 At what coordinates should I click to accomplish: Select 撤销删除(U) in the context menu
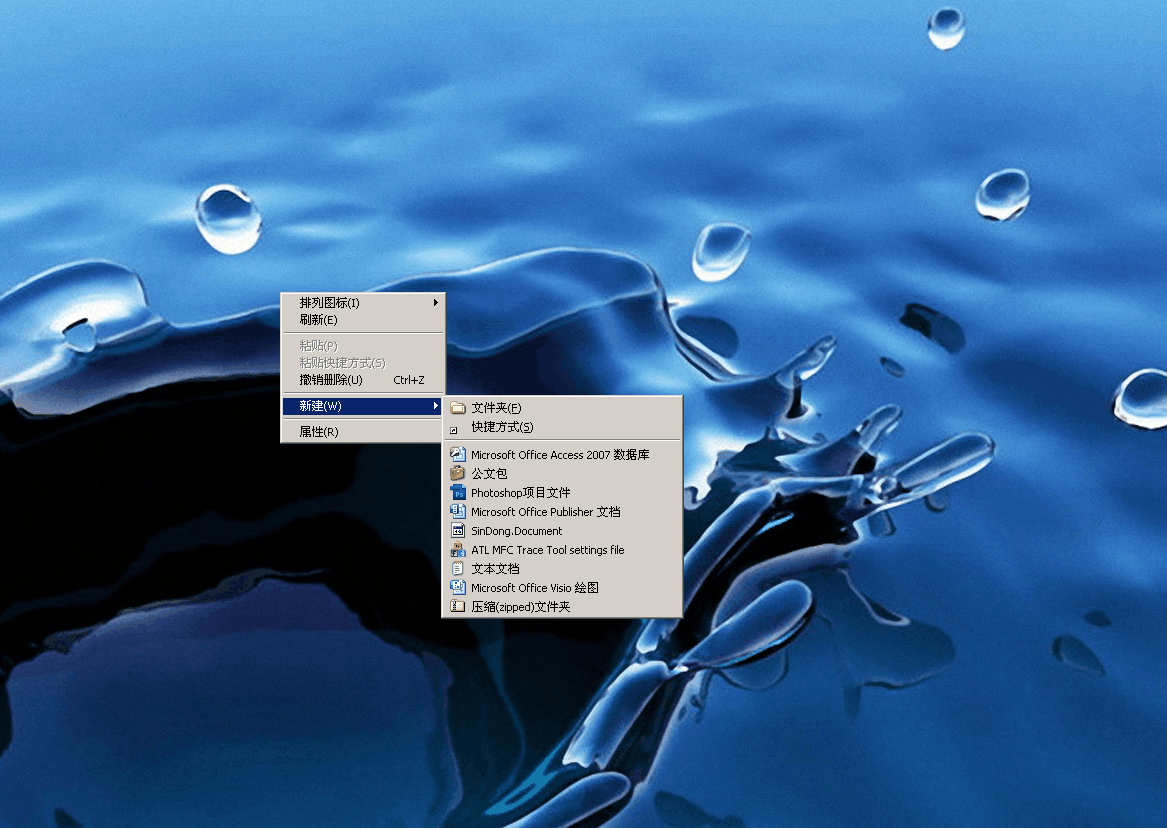tap(363, 380)
